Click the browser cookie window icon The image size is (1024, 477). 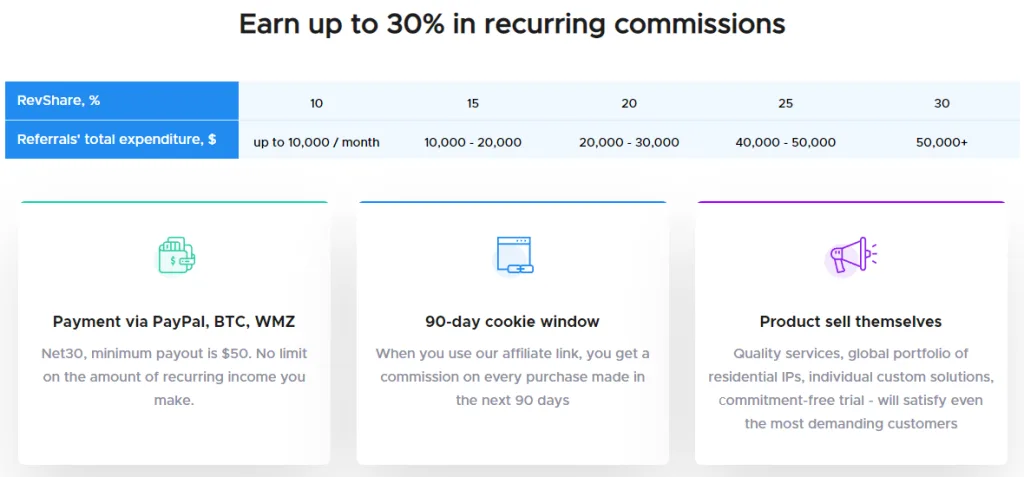[x=514, y=255]
